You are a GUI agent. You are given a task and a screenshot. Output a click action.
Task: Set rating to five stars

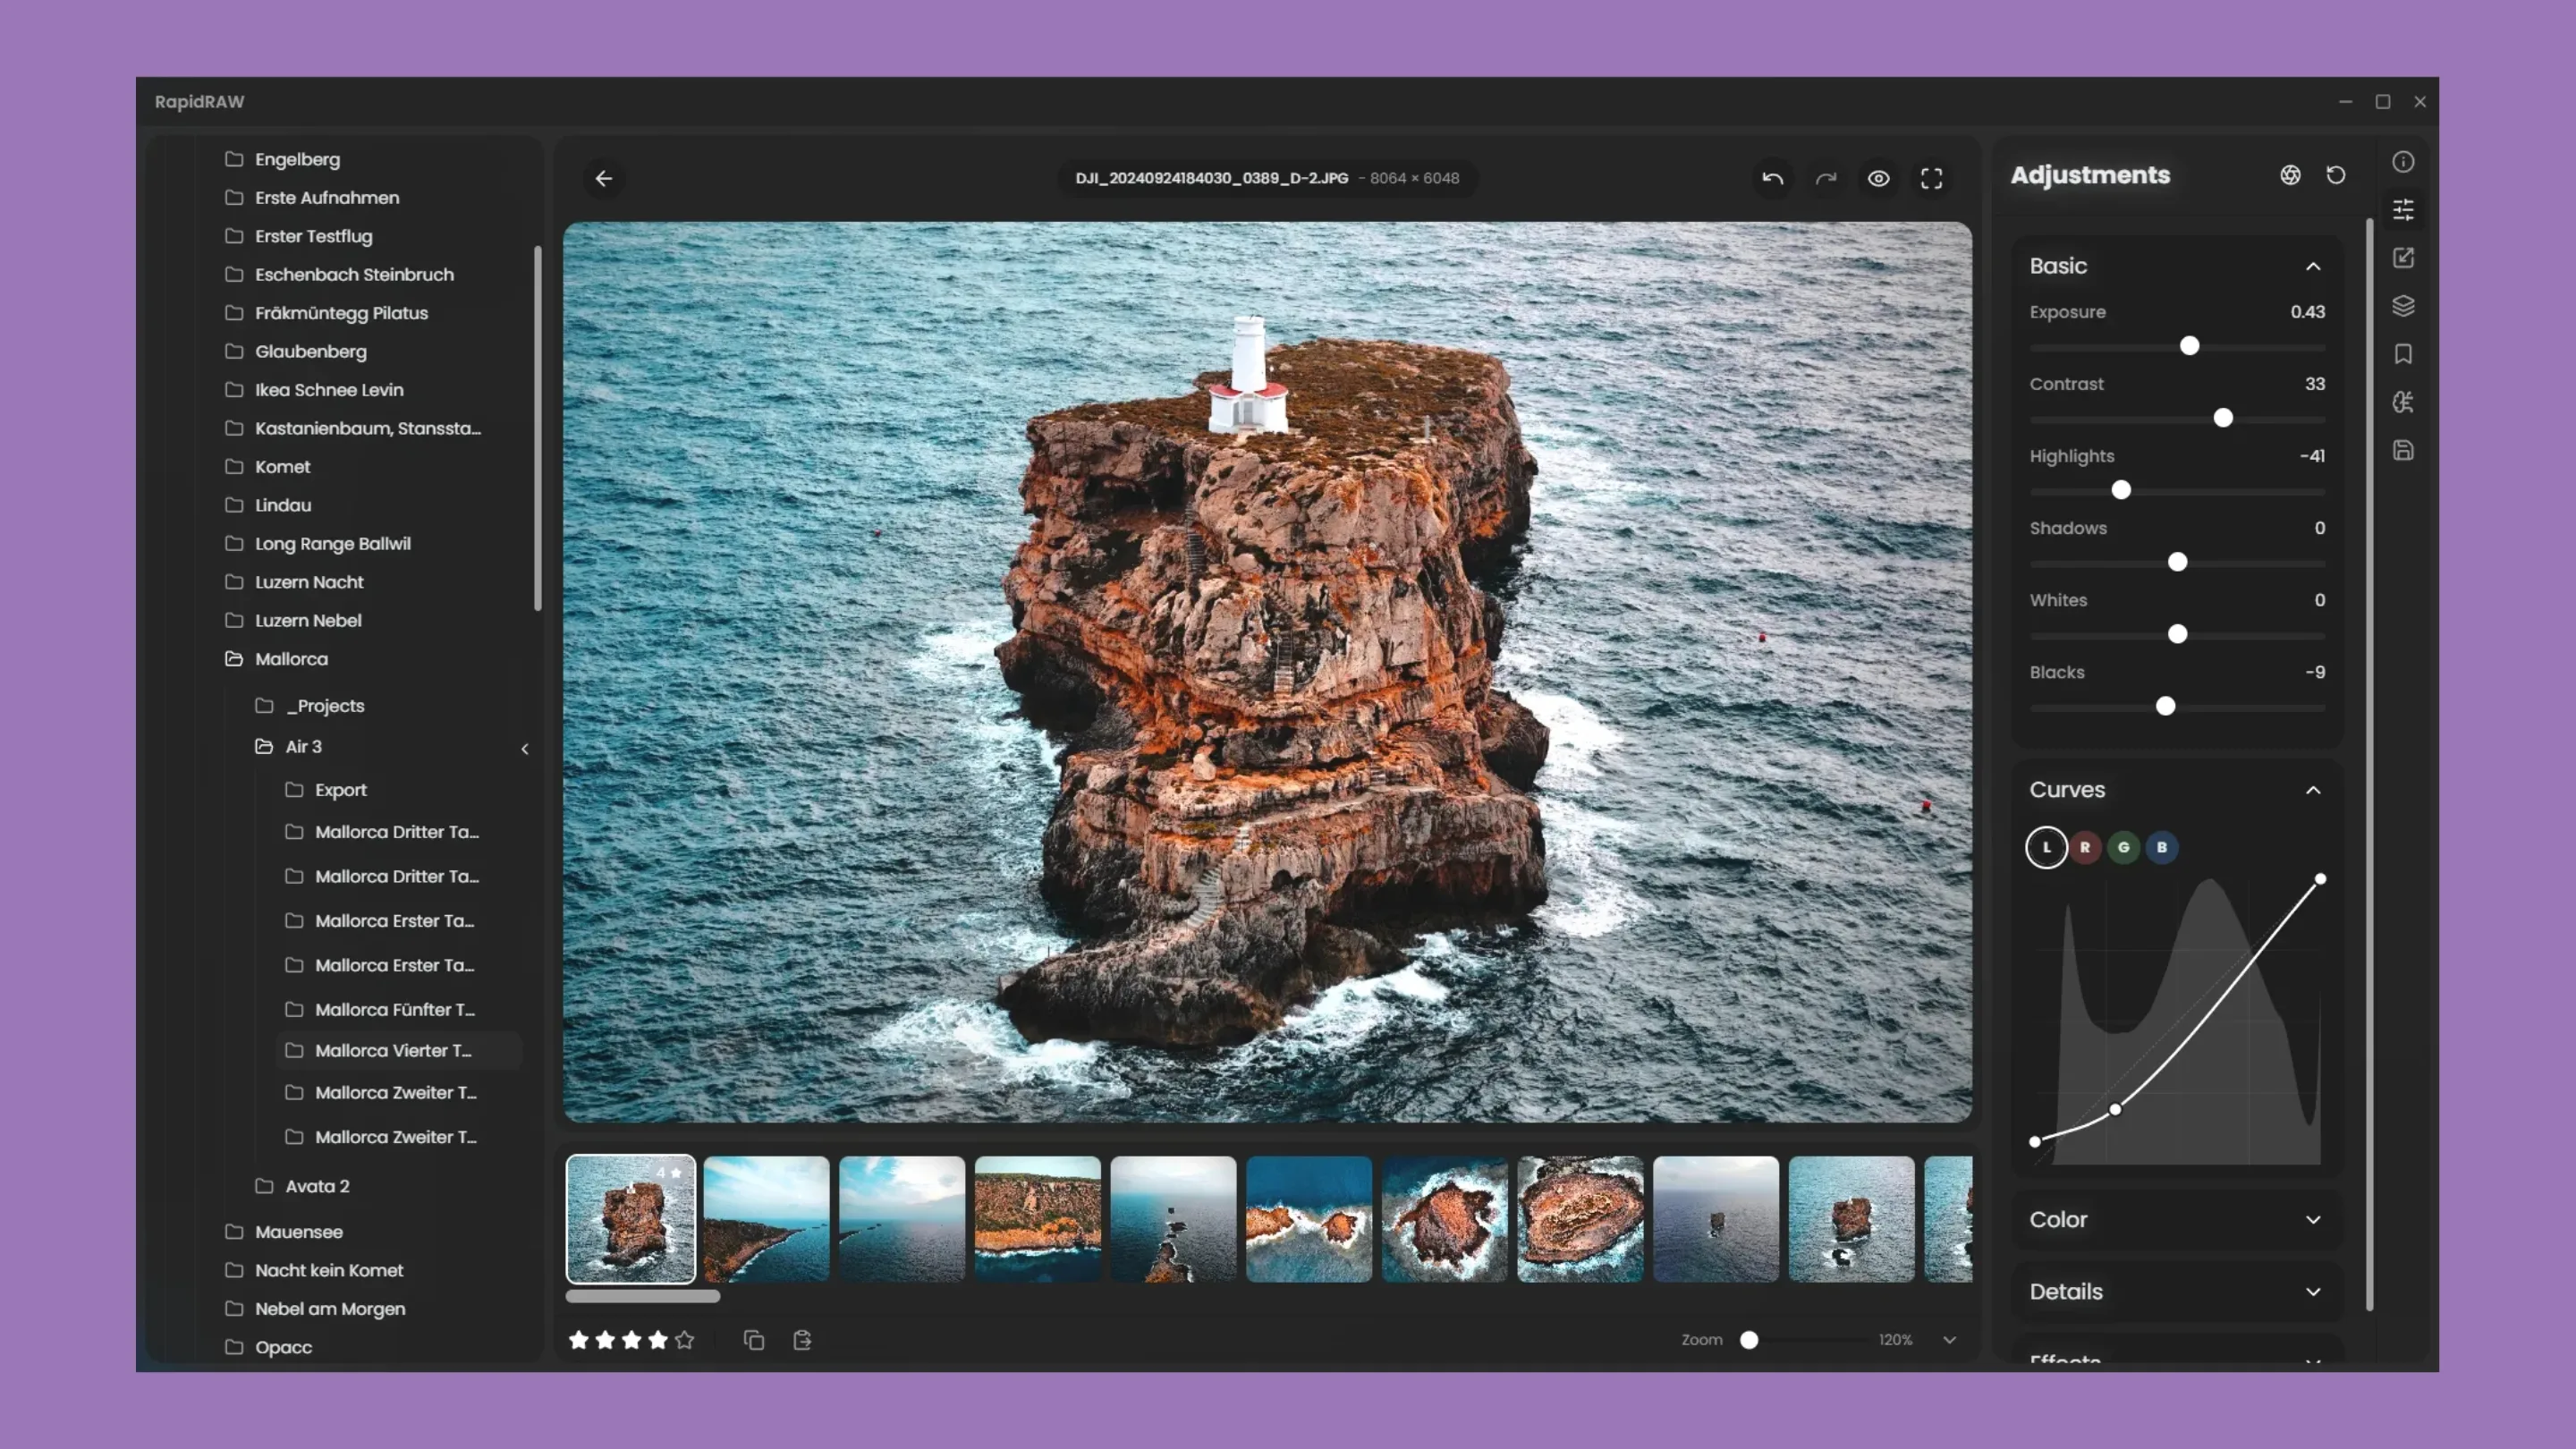click(x=684, y=1340)
